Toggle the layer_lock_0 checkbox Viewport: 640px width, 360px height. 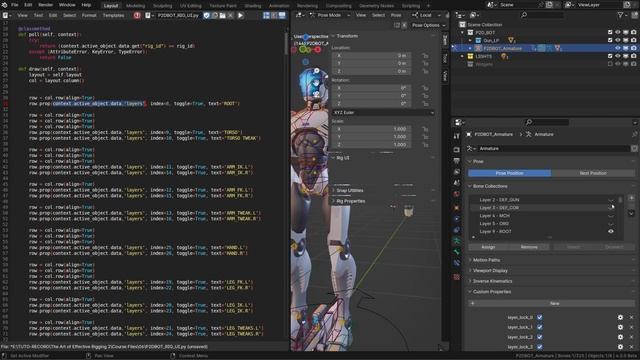click(x=540, y=317)
